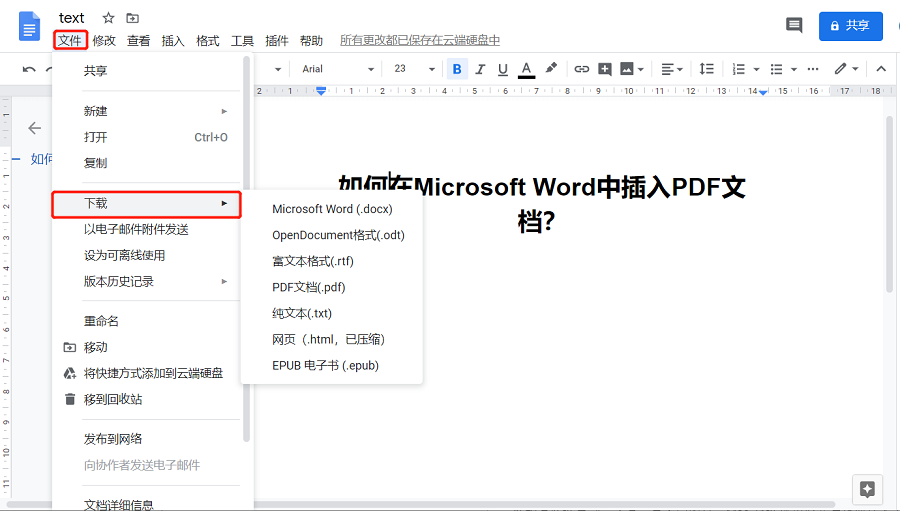
Task: Click the undo arrow icon
Action: 29,69
